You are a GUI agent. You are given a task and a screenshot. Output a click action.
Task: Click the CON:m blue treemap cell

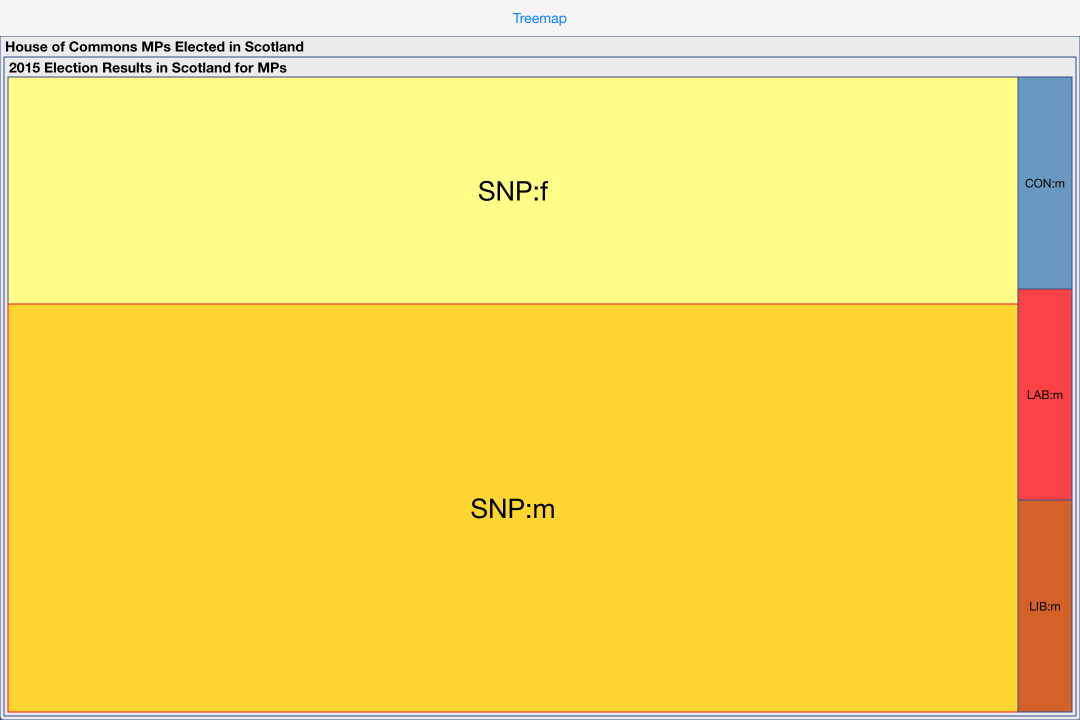click(x=1045, y=183)
